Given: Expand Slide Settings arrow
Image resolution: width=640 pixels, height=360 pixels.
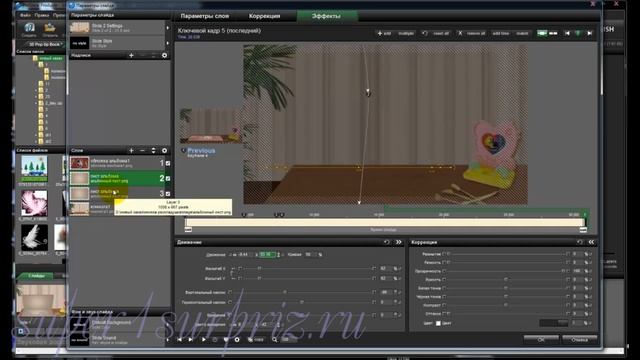Looking at the screenshot, I should 167,28.
